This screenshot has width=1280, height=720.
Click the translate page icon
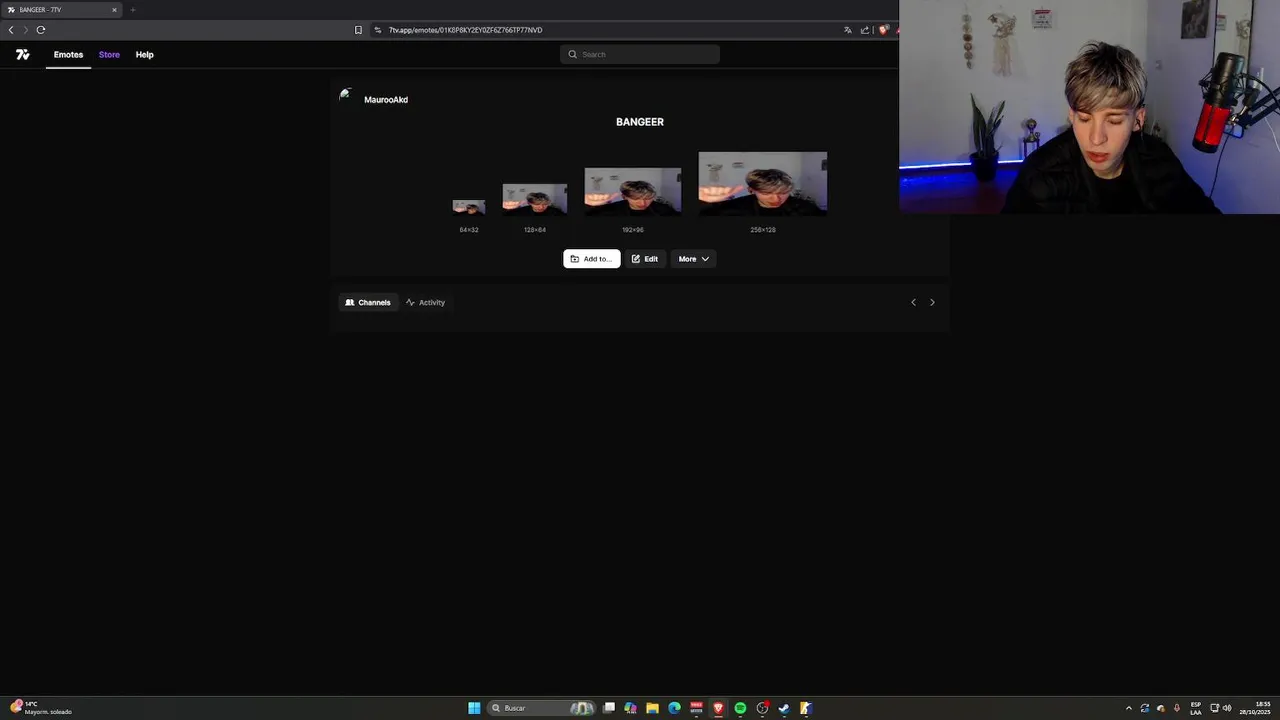(x=848, y=30)
